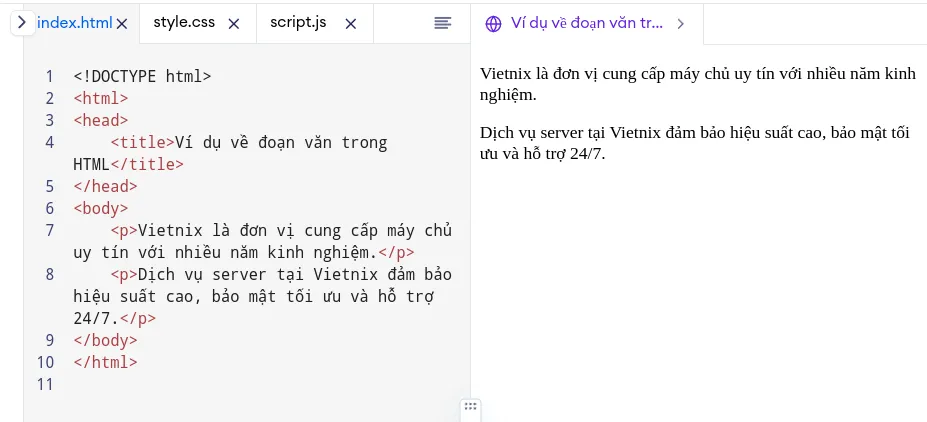Place cursor on the <!DOCTYPE html> line
Viewport: 927px width, 422px height.
pyautogui.click(x=142, y=77)
